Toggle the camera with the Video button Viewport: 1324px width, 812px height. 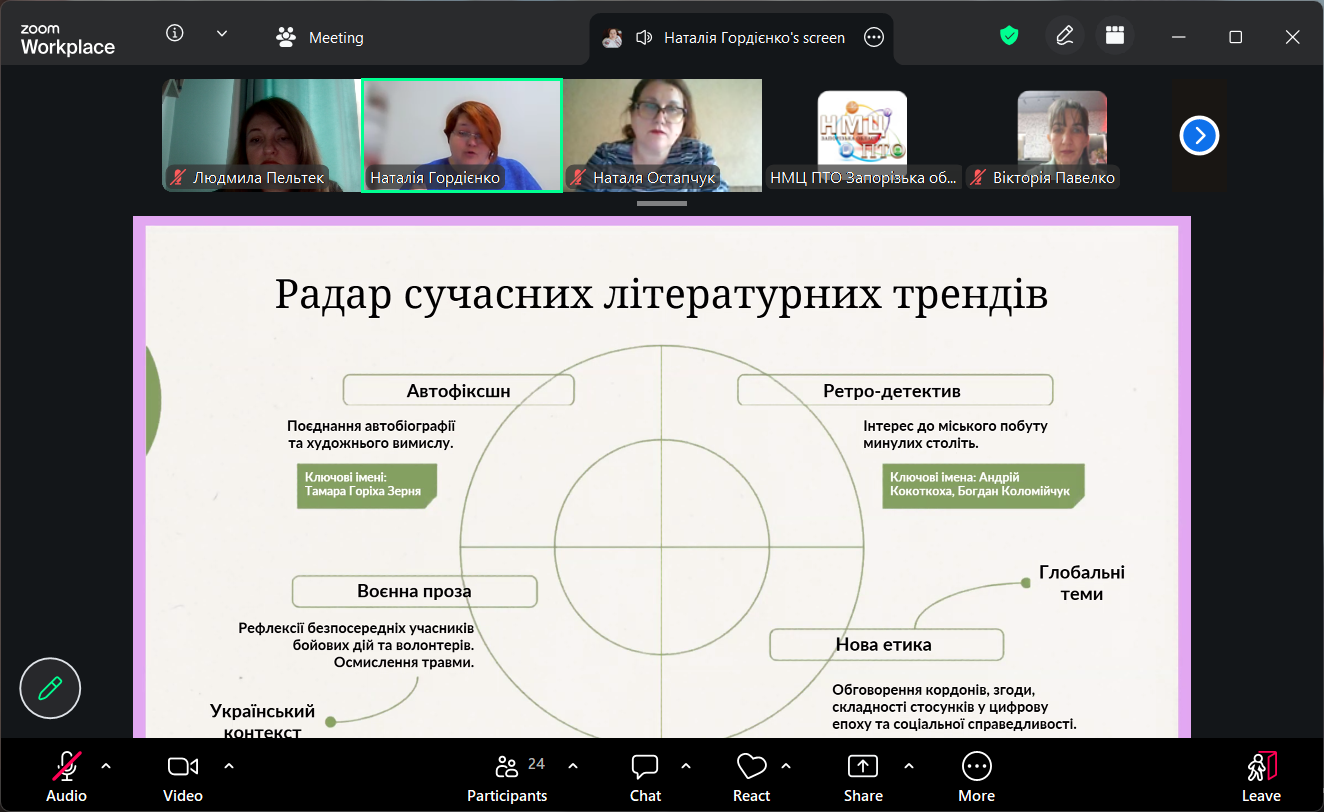pos(183,777)
